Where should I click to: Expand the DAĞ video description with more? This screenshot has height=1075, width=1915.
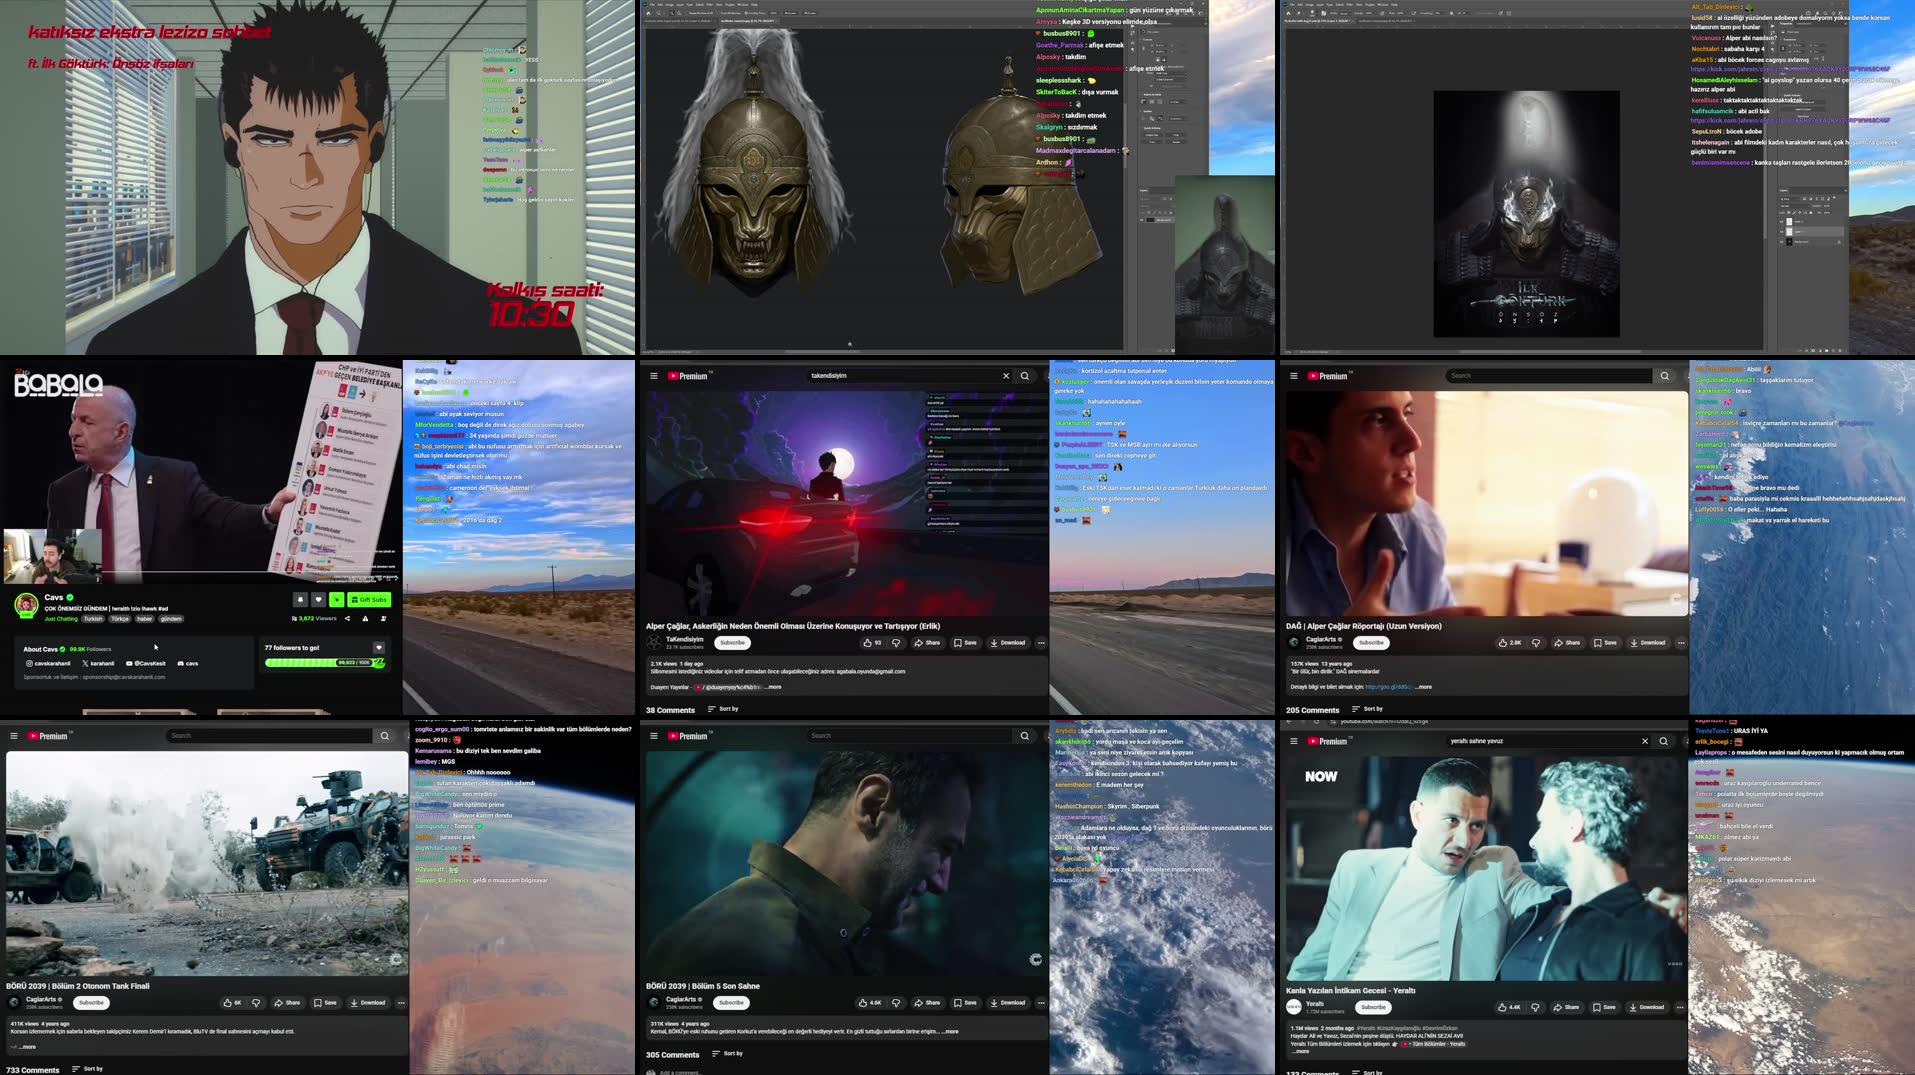(1424, 687)
